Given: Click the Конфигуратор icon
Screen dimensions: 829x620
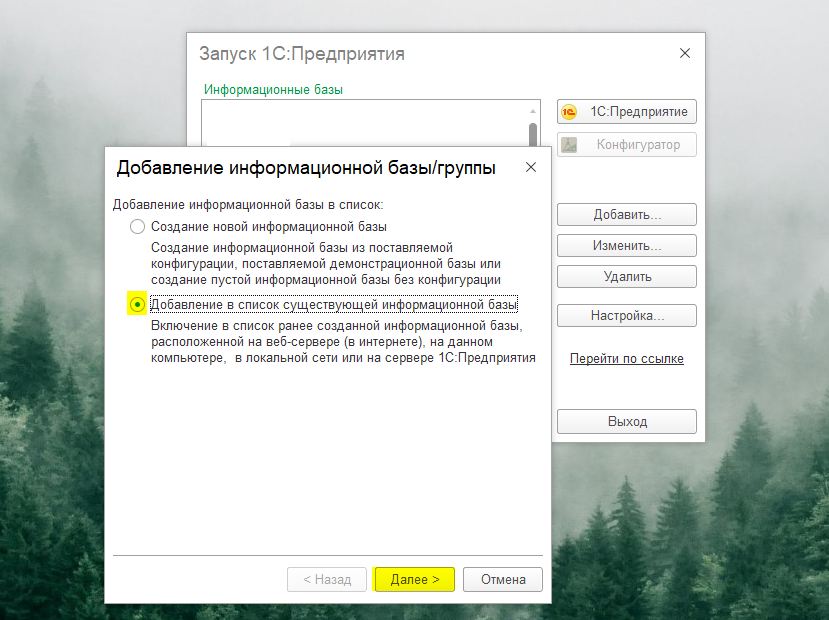Looking at the screenshot, I should pos(569,145).
